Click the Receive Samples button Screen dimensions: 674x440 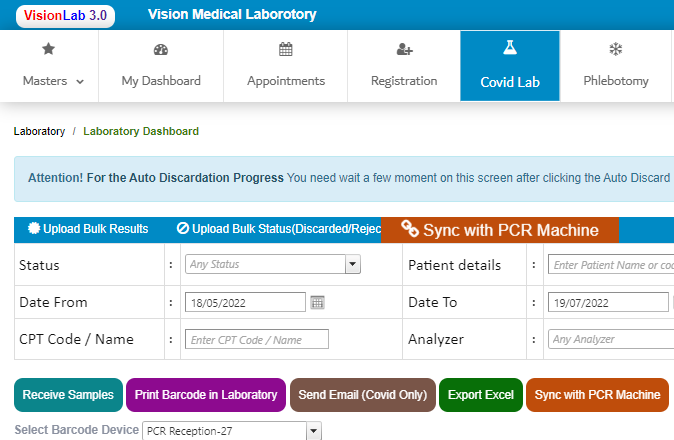[68, 395]
